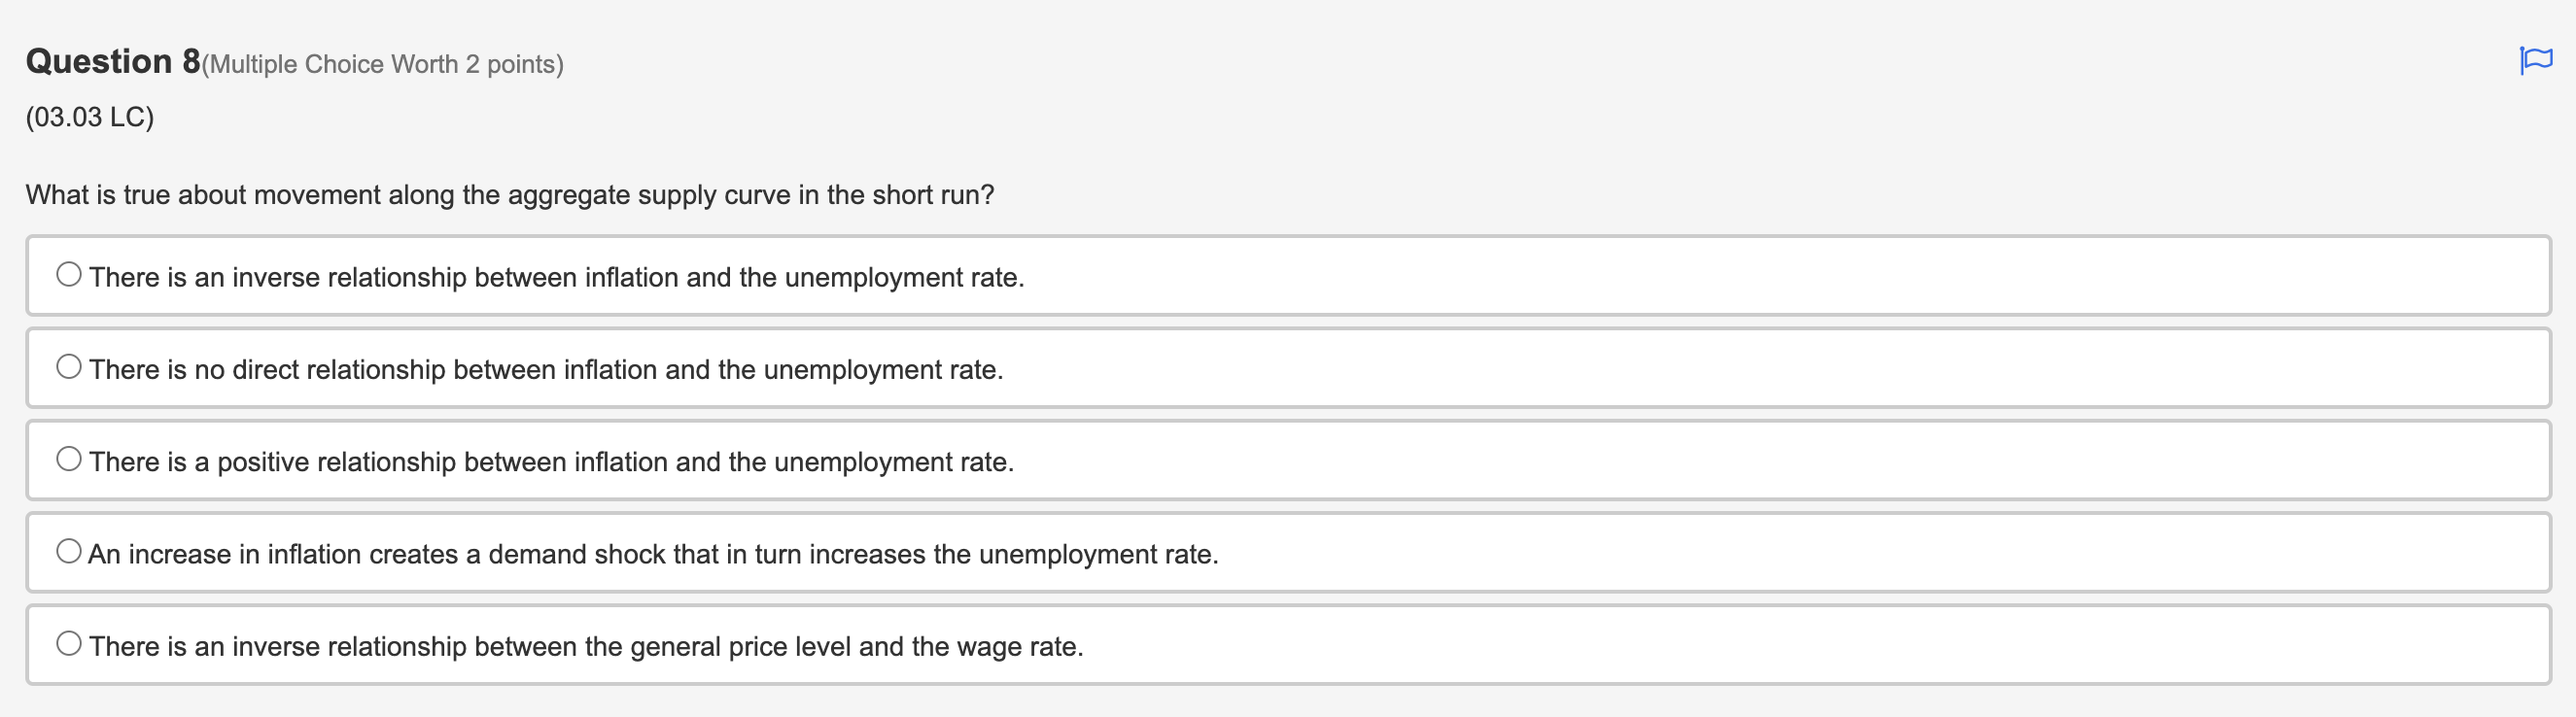Select the radio button for the inverse relationship answer
This screenshot has width=2576, height=717.
tap(68, 273)
